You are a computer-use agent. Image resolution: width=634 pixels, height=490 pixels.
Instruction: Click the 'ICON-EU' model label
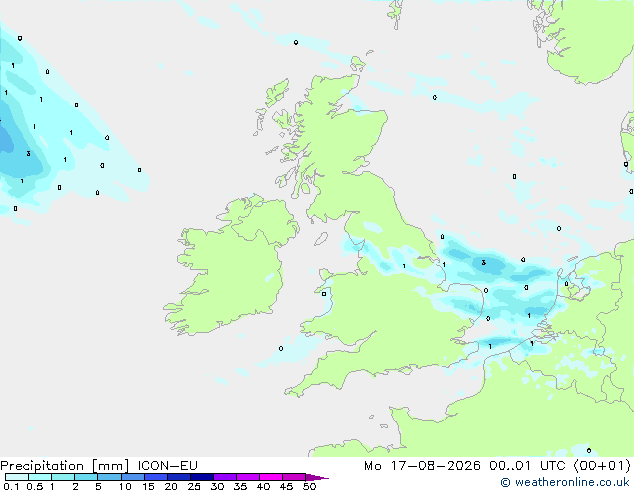(167, 466)
